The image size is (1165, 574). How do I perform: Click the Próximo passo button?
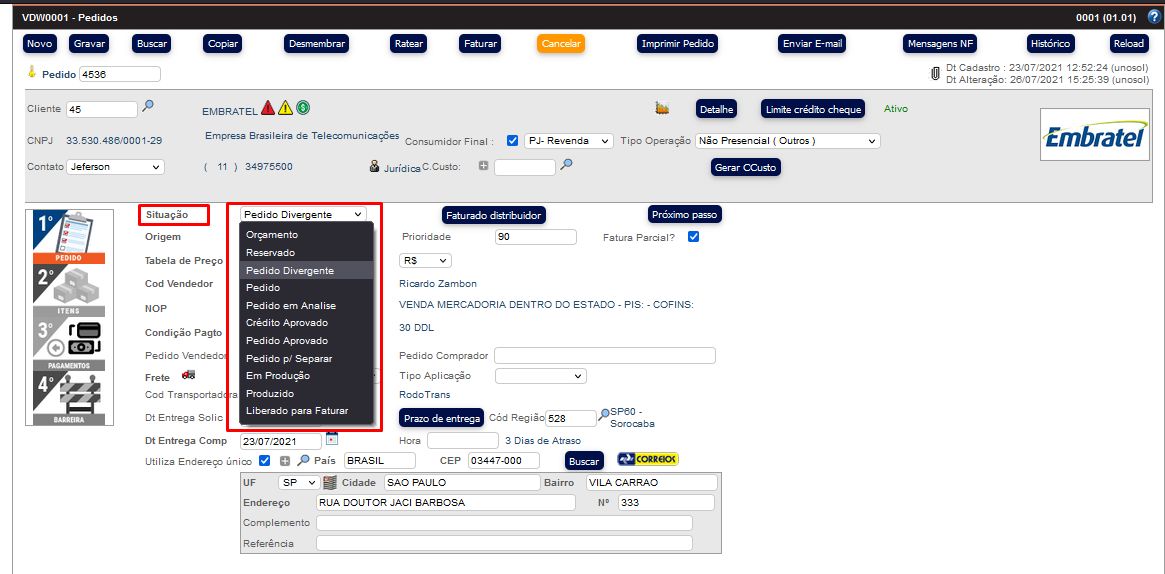click(684, 215)
